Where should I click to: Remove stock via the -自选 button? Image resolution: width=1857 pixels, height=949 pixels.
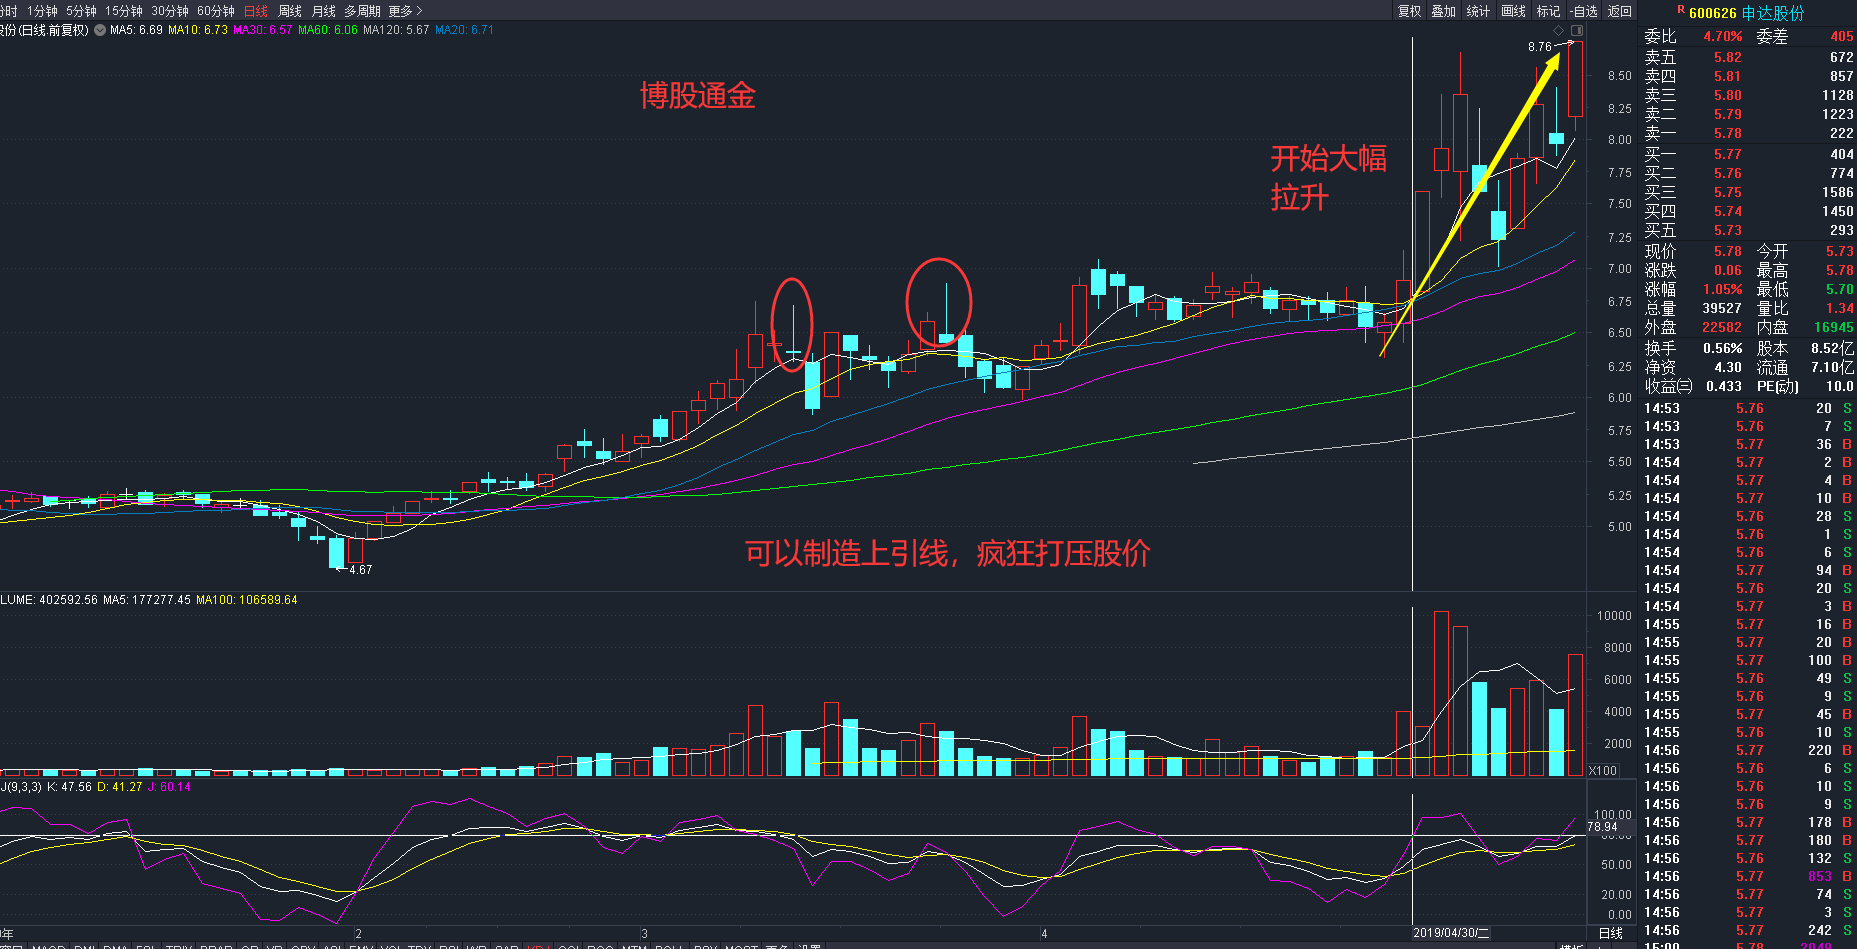[x=1584, y=11]
